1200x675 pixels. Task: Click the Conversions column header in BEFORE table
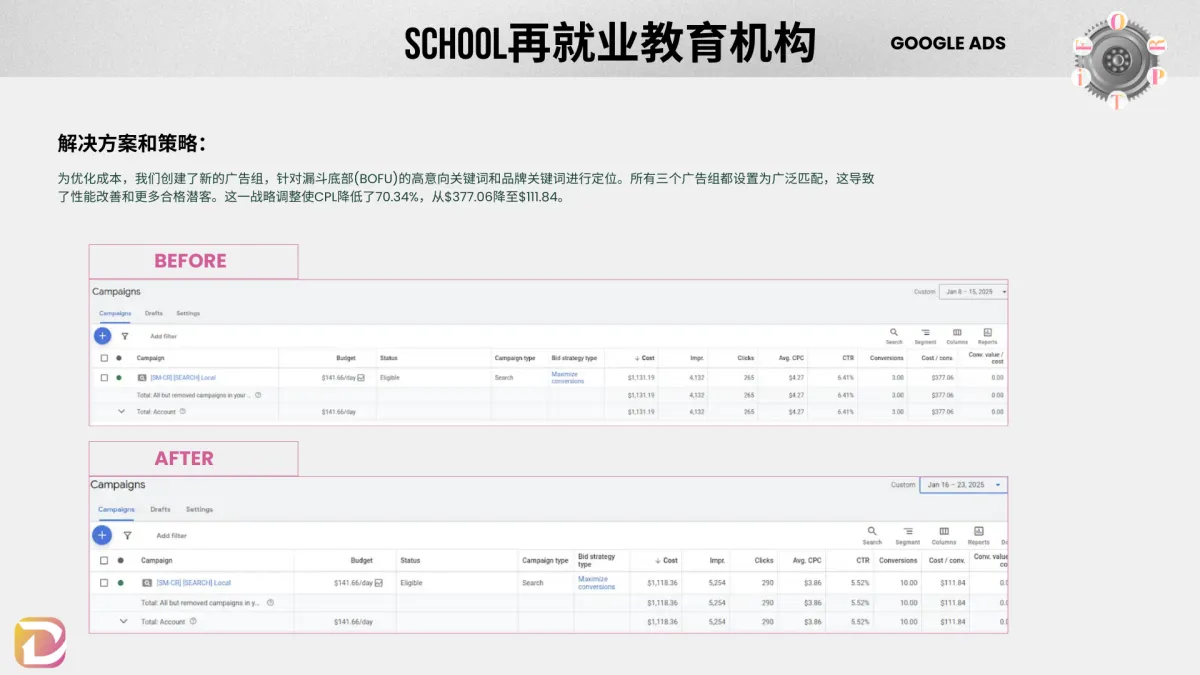click(886, 358)
